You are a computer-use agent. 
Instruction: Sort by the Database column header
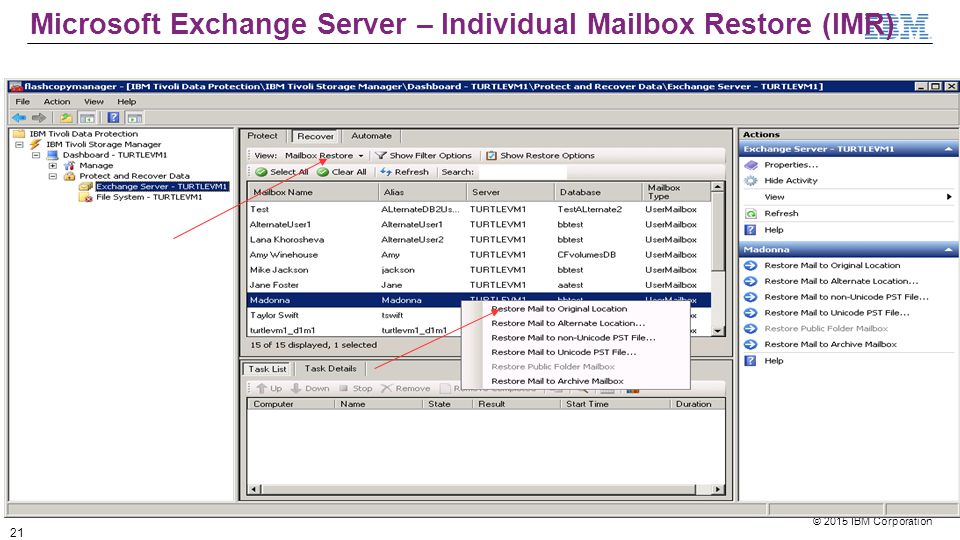point(598,192)
